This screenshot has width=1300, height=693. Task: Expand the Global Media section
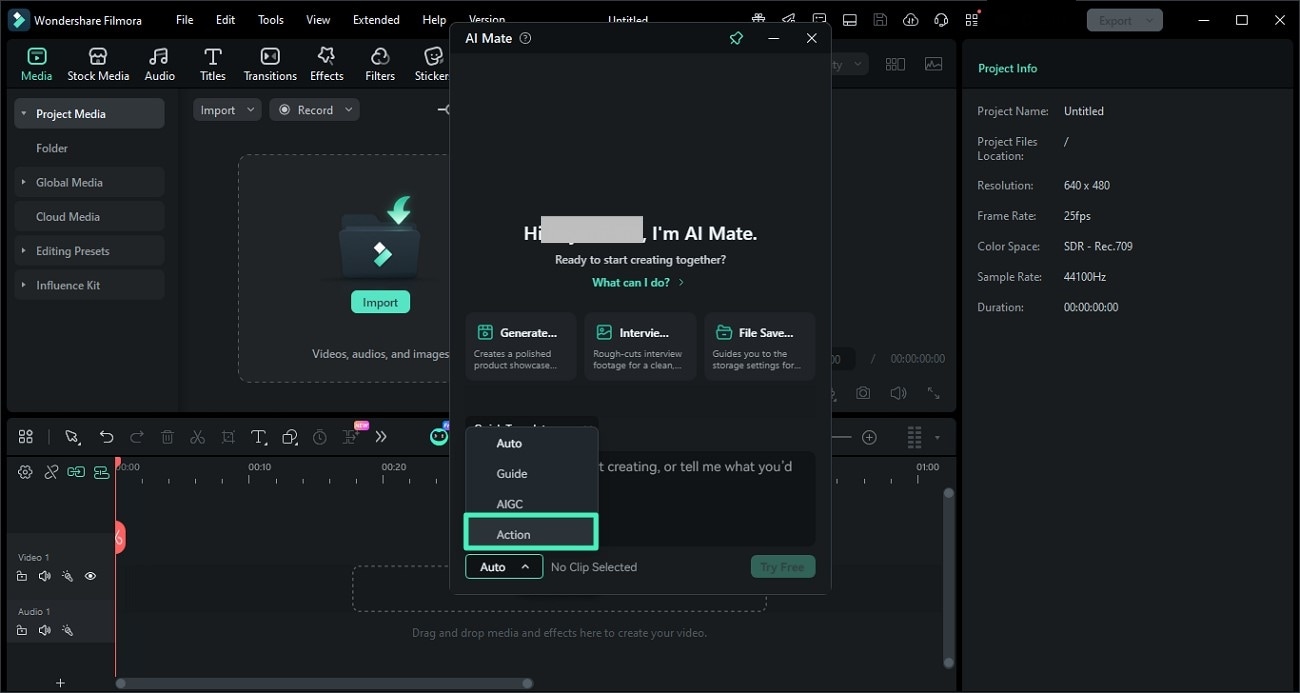24,182
